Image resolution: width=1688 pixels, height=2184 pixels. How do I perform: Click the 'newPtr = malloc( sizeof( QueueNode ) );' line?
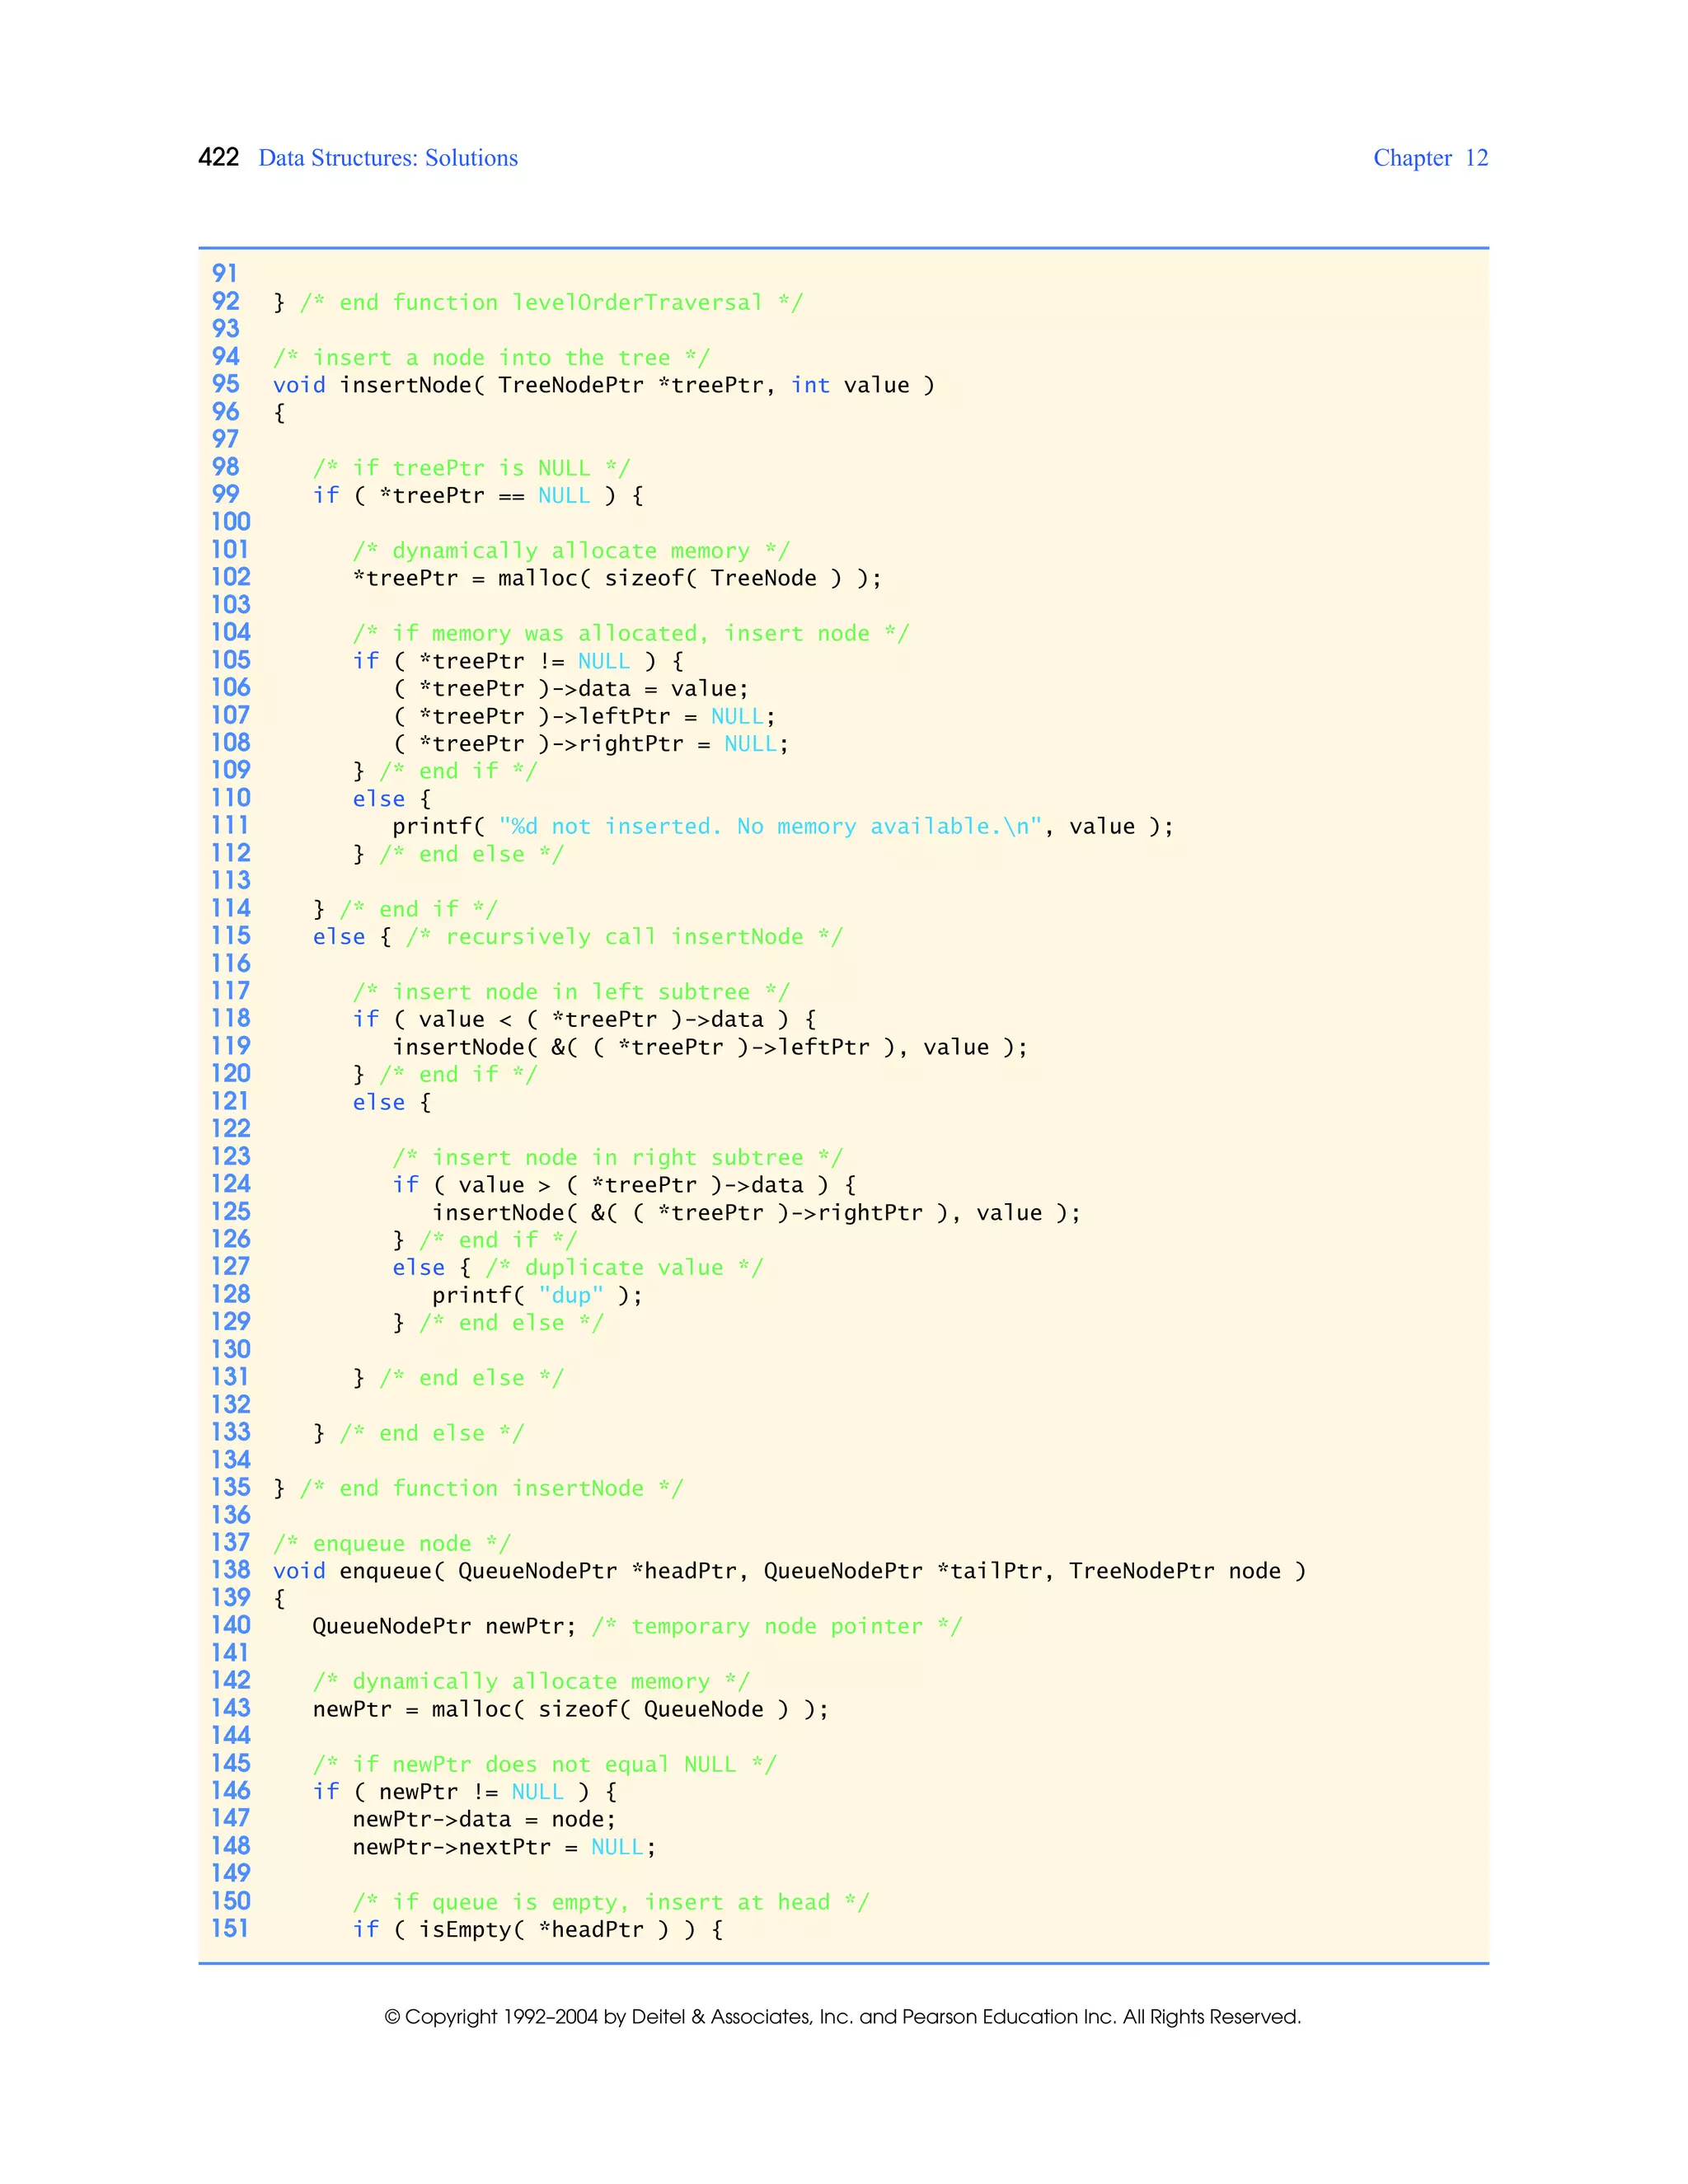571,1709
